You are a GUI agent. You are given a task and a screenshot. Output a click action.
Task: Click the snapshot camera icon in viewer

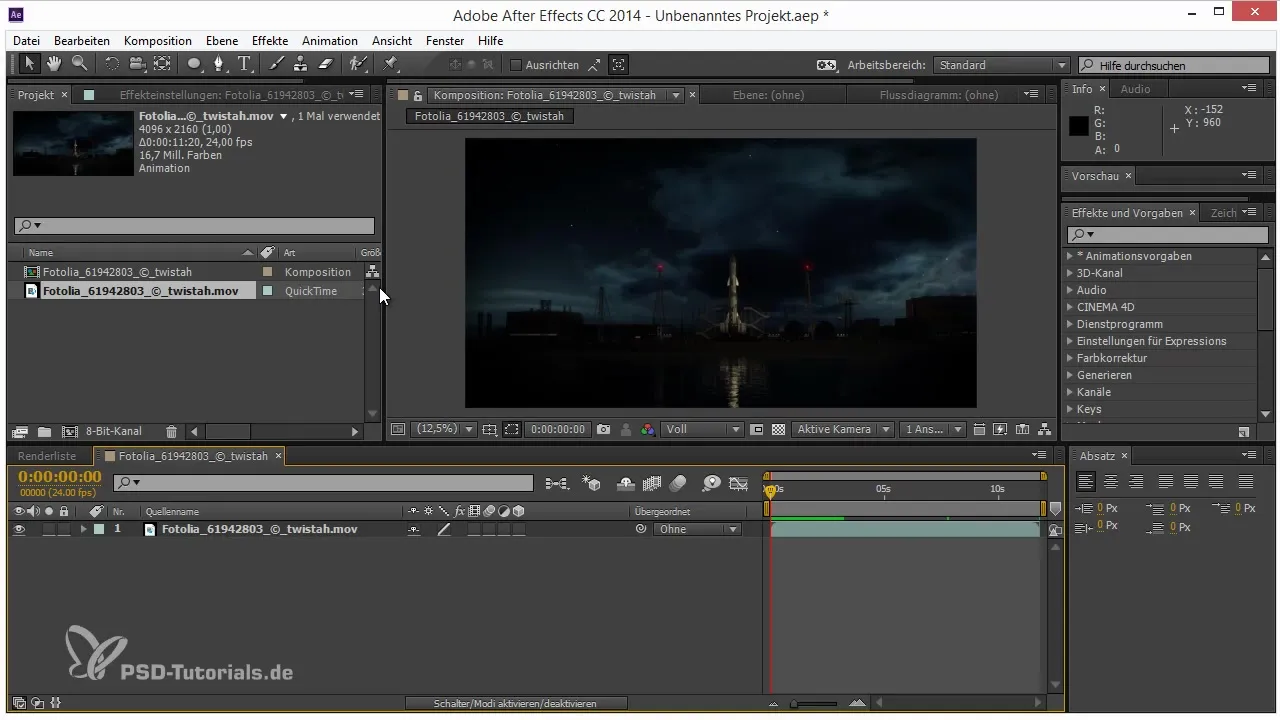click(x=603, y=429)
